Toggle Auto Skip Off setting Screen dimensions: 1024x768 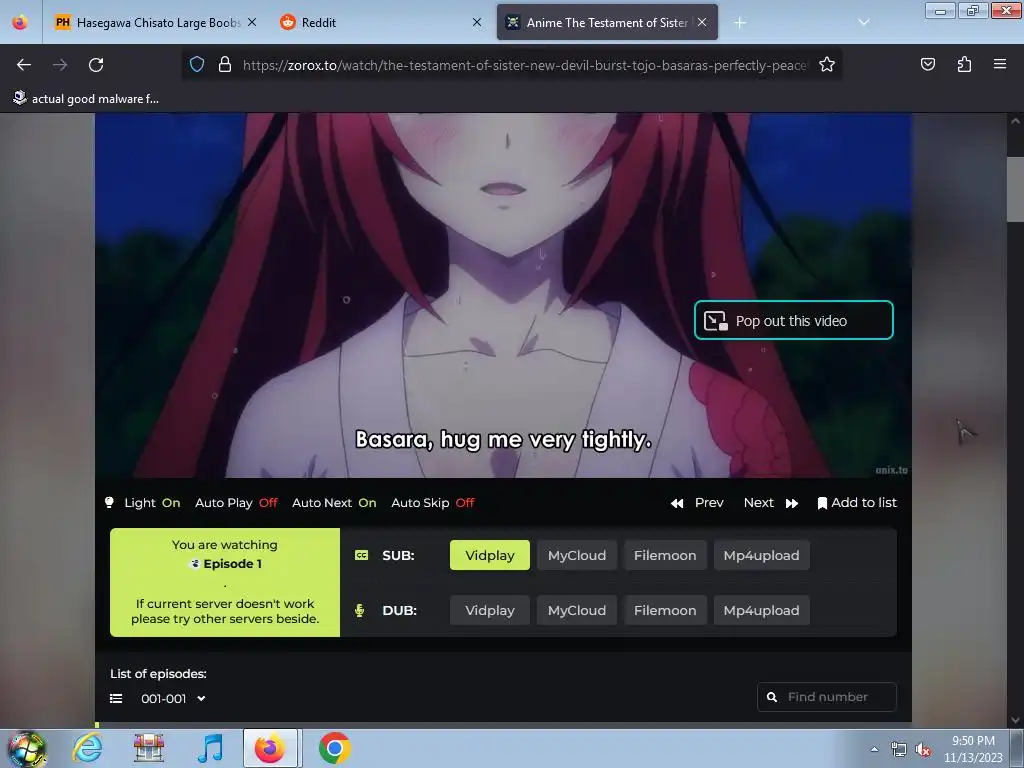432,503
